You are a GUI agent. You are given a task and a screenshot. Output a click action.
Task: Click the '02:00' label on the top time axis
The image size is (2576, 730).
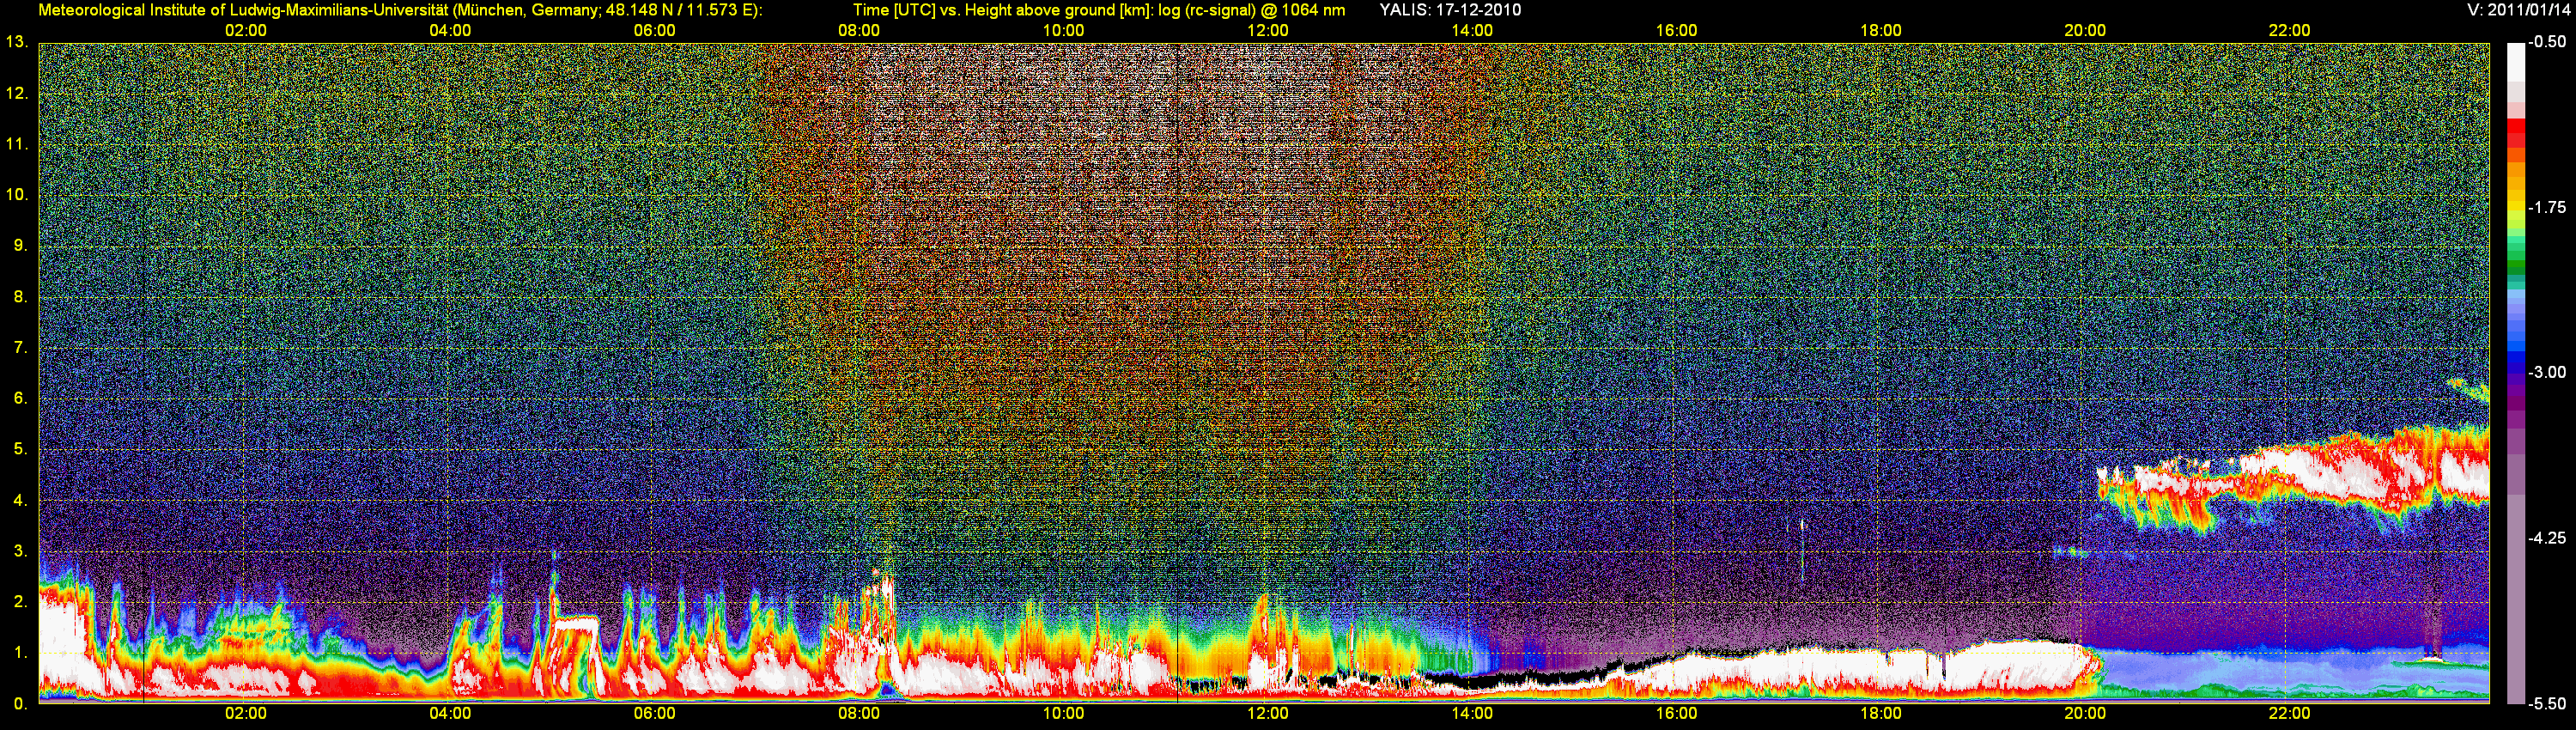[x=246, y=31]
